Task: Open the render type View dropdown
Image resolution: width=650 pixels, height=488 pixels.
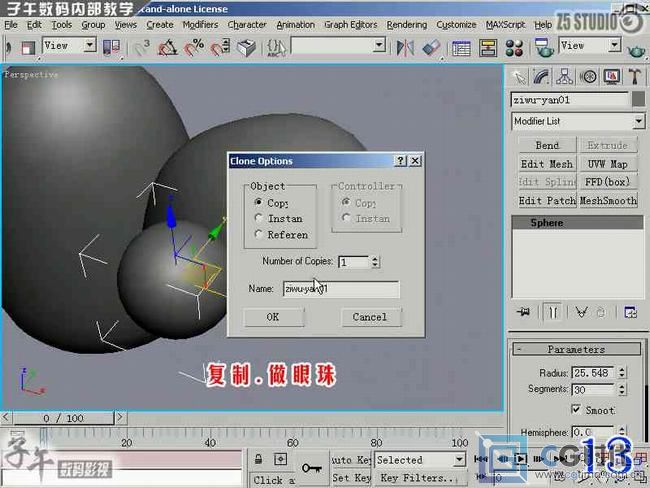Action: coord(614,45)
